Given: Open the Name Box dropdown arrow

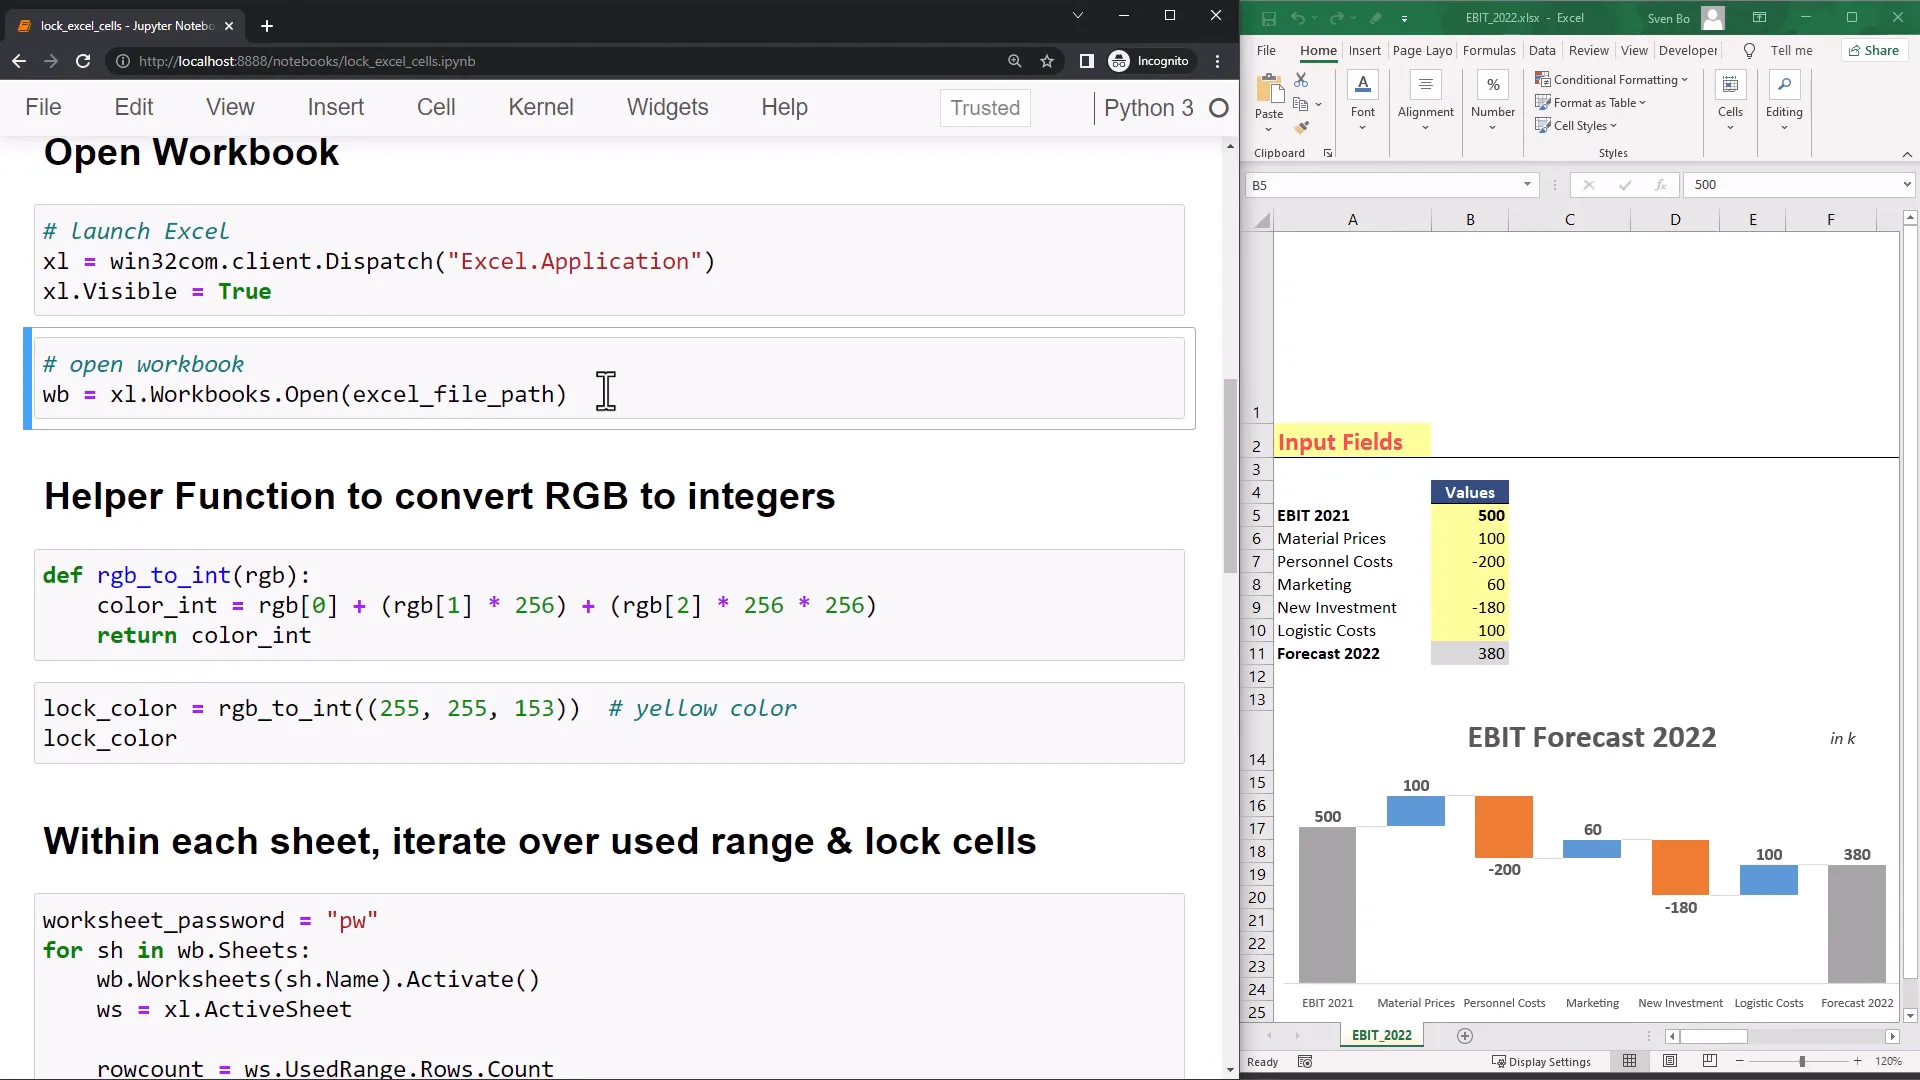Looking at the screenshot, I should point(1527,185).
